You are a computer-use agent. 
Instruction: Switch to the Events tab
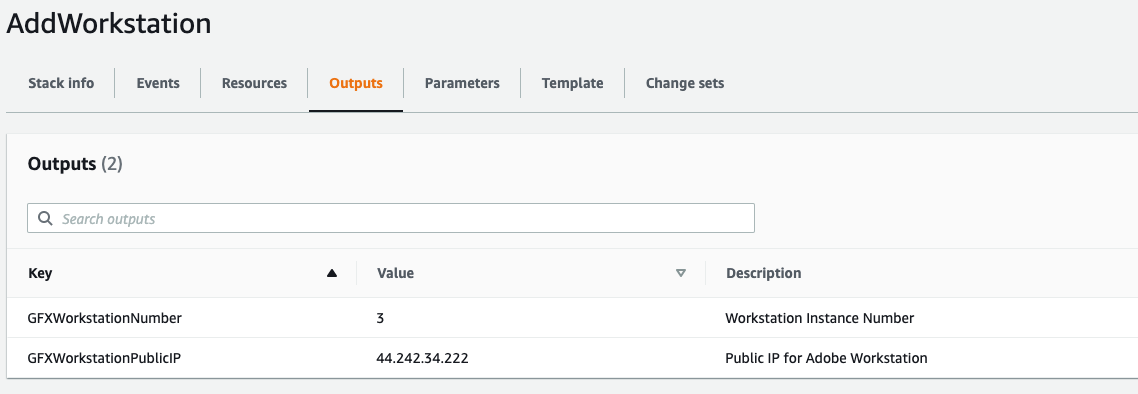coord(157,83)
